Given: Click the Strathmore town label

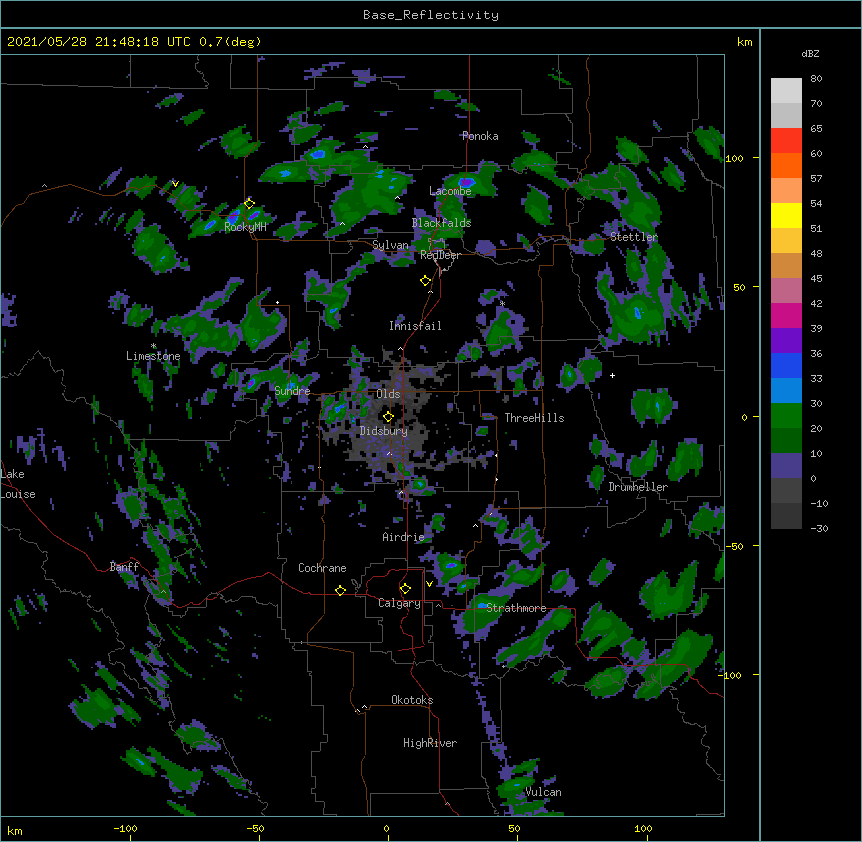Looking at the screenshot, I should pos(516,608).
